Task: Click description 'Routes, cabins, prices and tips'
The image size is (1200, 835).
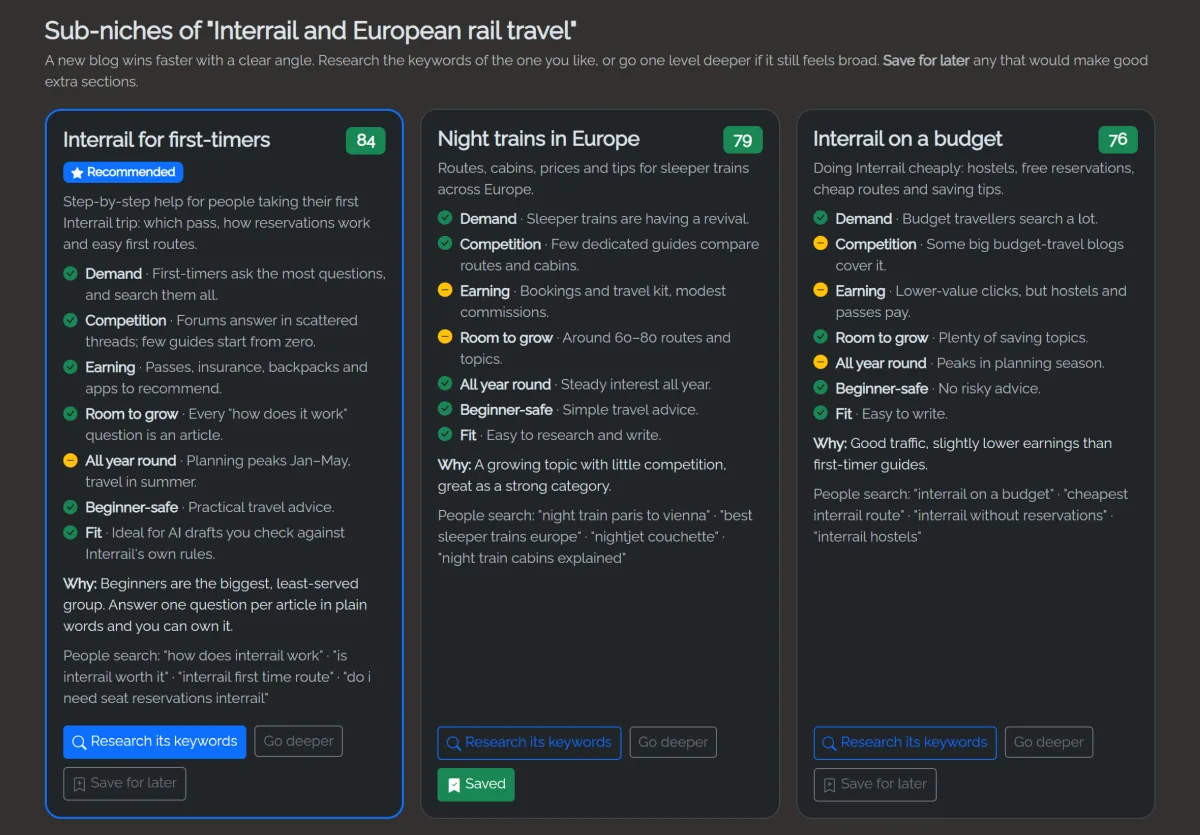Action: point(593,178)
